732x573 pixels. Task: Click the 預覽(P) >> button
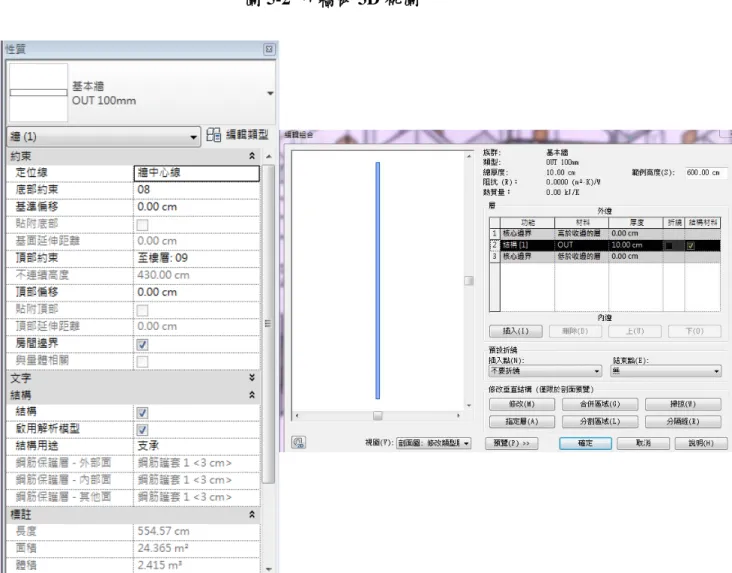(x=512, y=443)
